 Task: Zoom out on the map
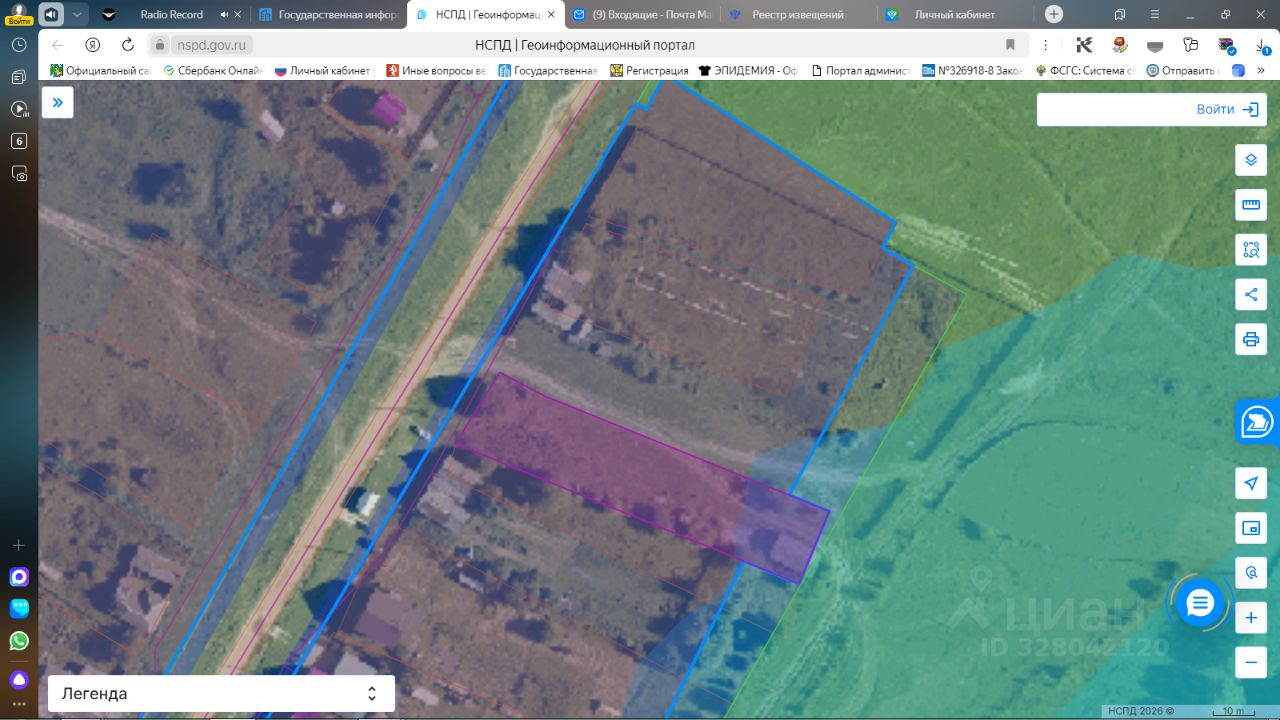tap(1251, 662)
